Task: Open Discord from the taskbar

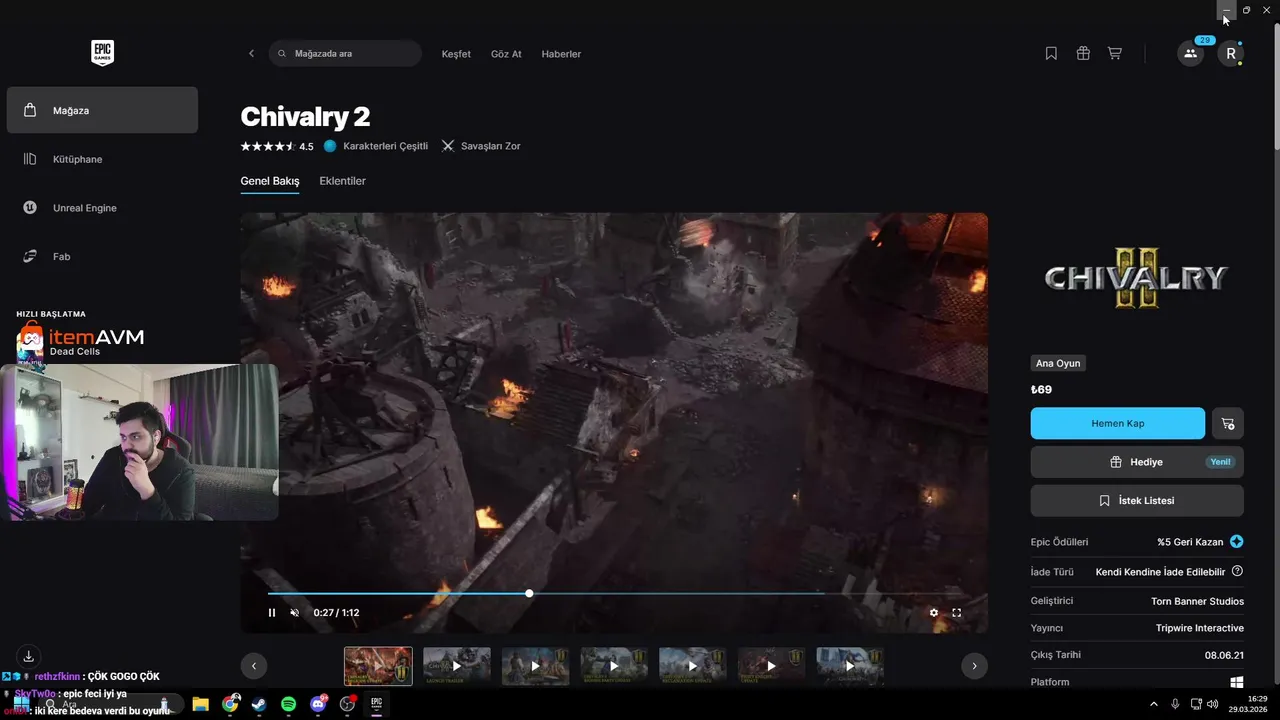Action: (318, 704)
